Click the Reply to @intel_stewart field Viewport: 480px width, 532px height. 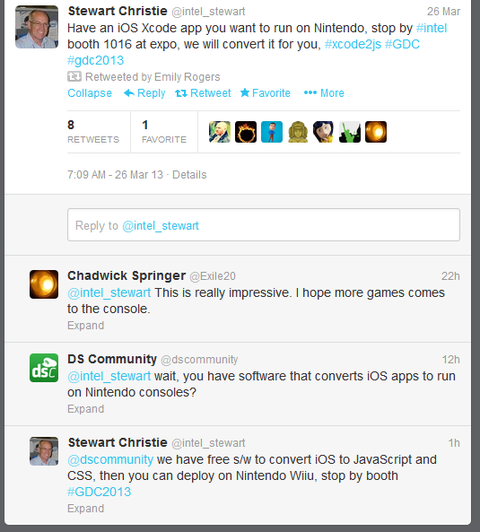click(264, 225)
